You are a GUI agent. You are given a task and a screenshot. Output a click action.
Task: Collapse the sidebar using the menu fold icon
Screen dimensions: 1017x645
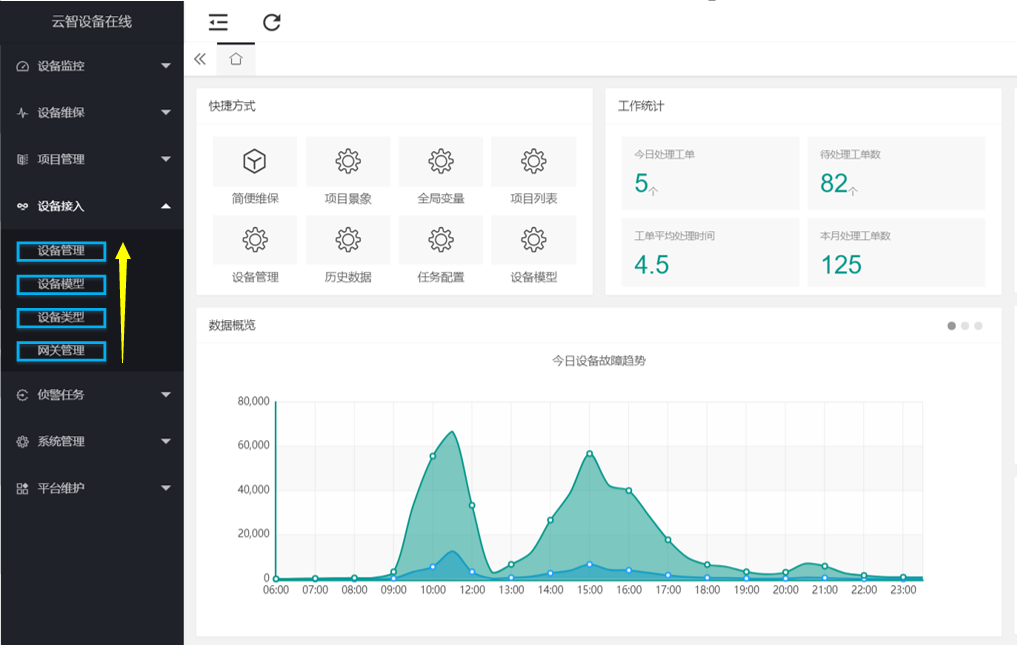(219, 23)
